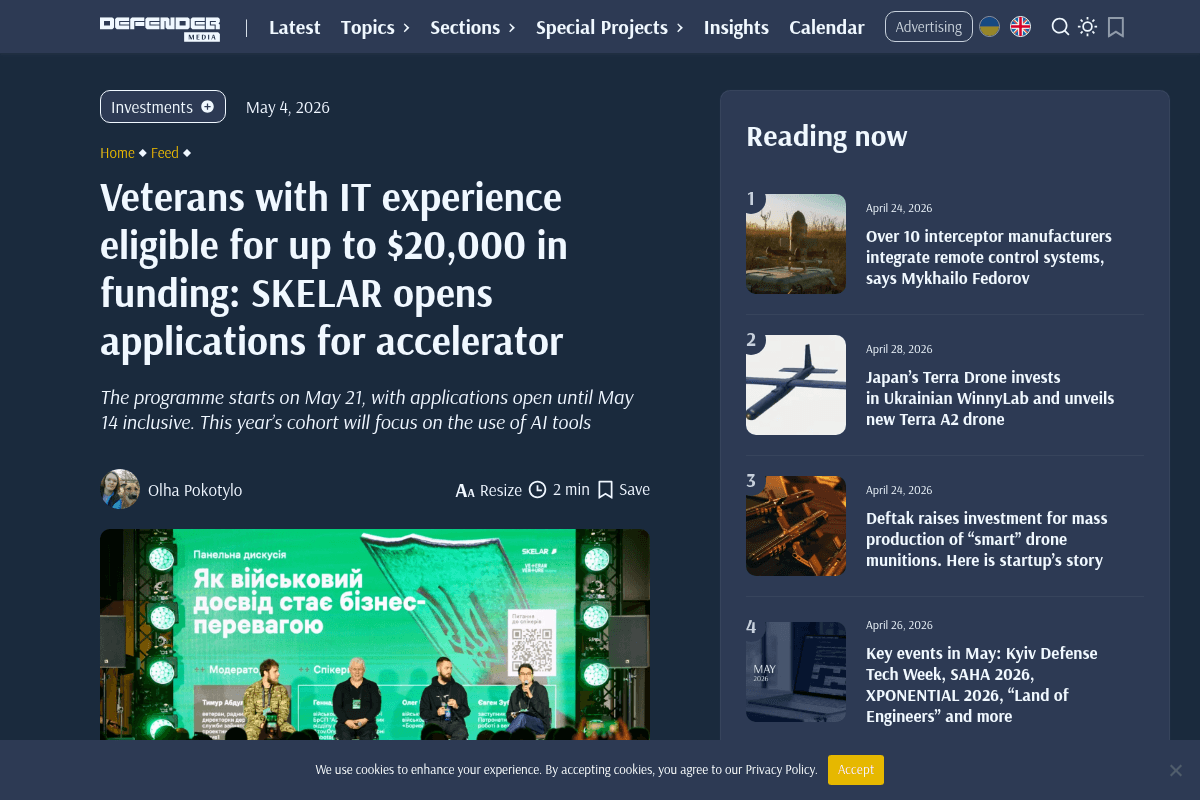
Task: Open Olha Pokotylo author avatar
Action: (x=120, y=489)
